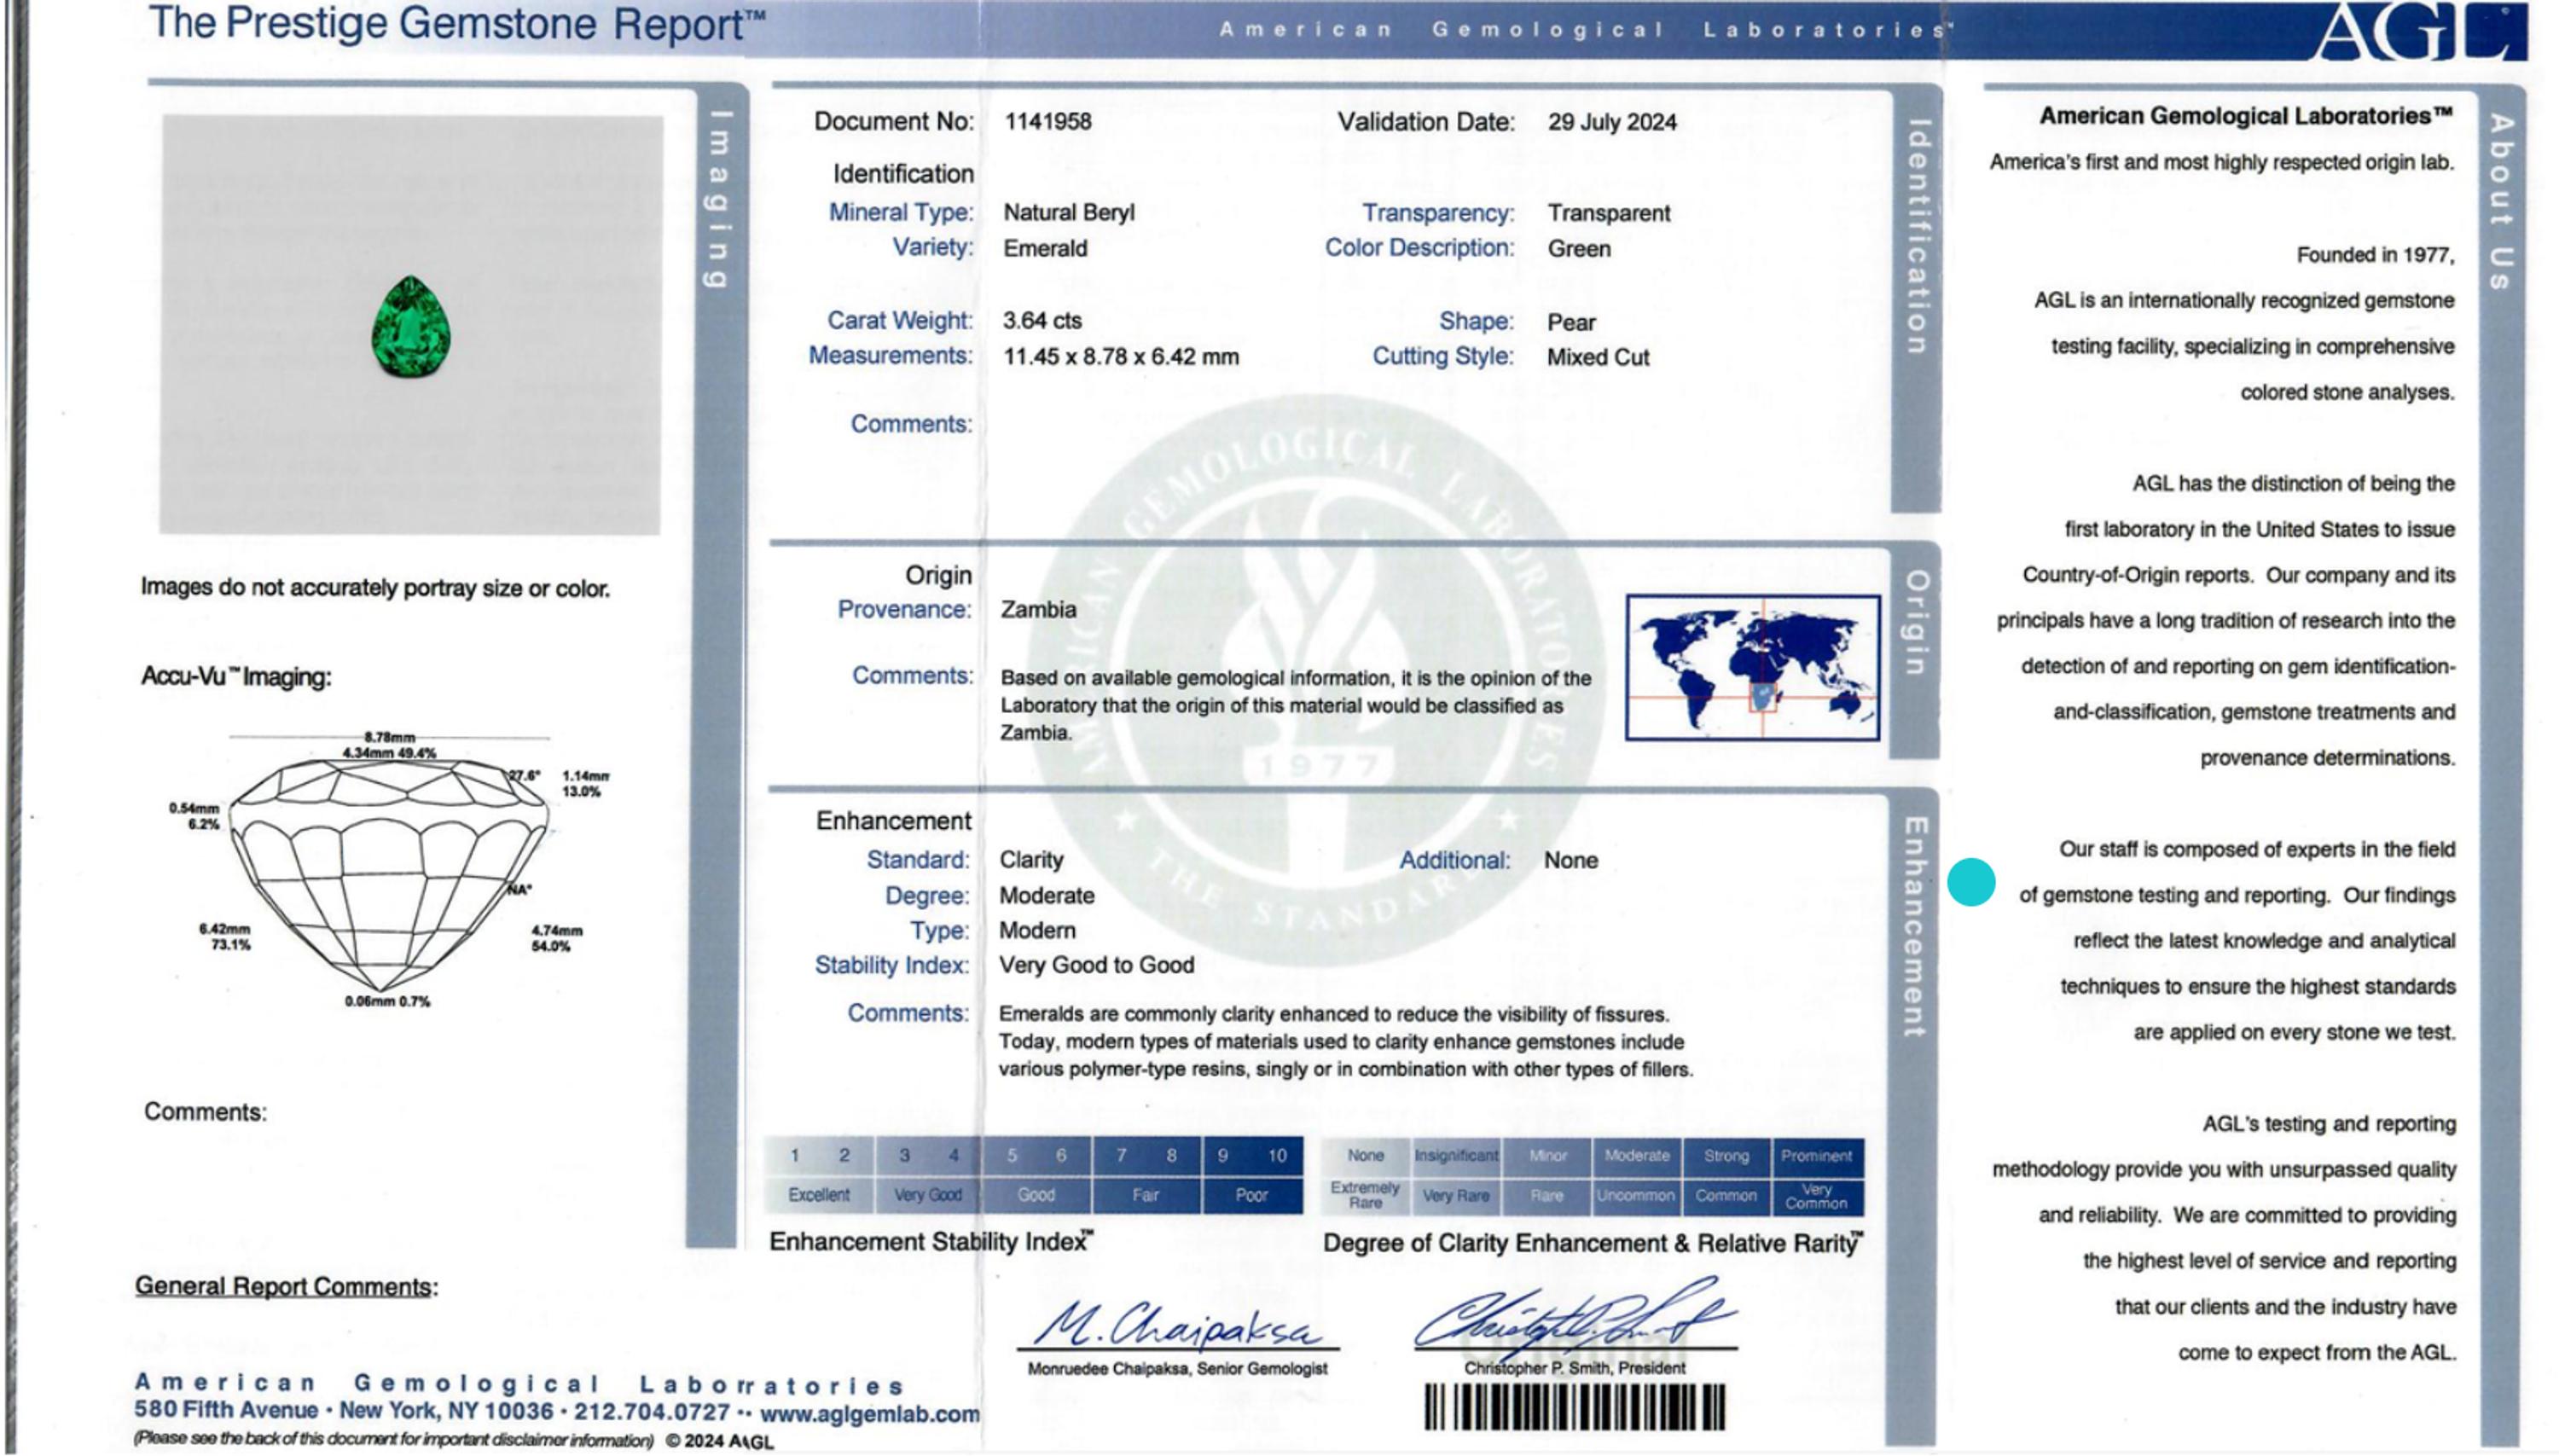Click the Strong cell in clarity scale

(1727, 1156)
